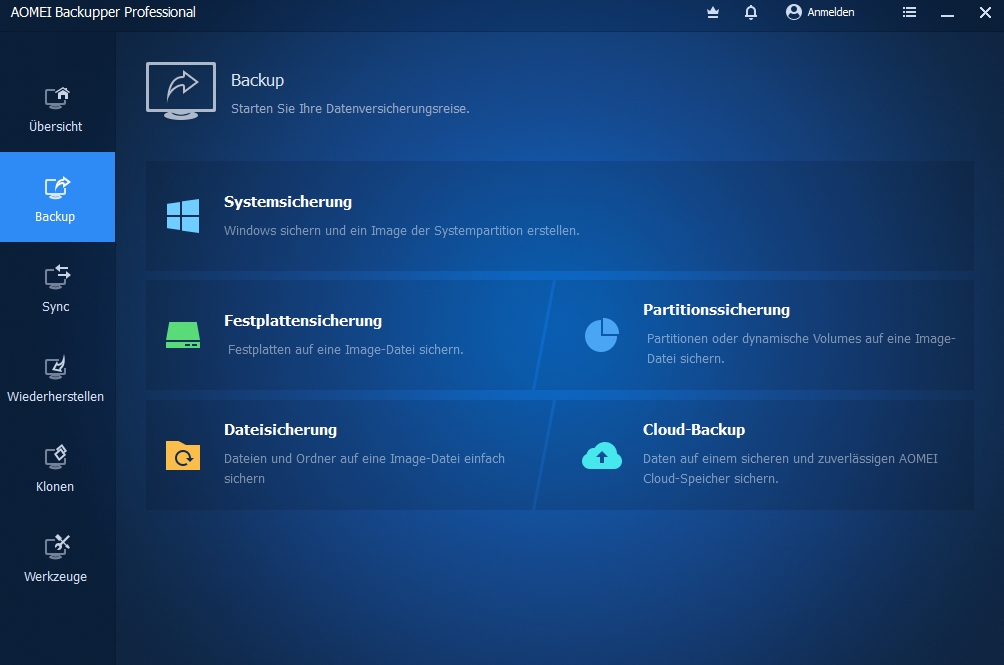Click the crown upgrade icon
The image size is (1004, 665).
pos(713,12)
